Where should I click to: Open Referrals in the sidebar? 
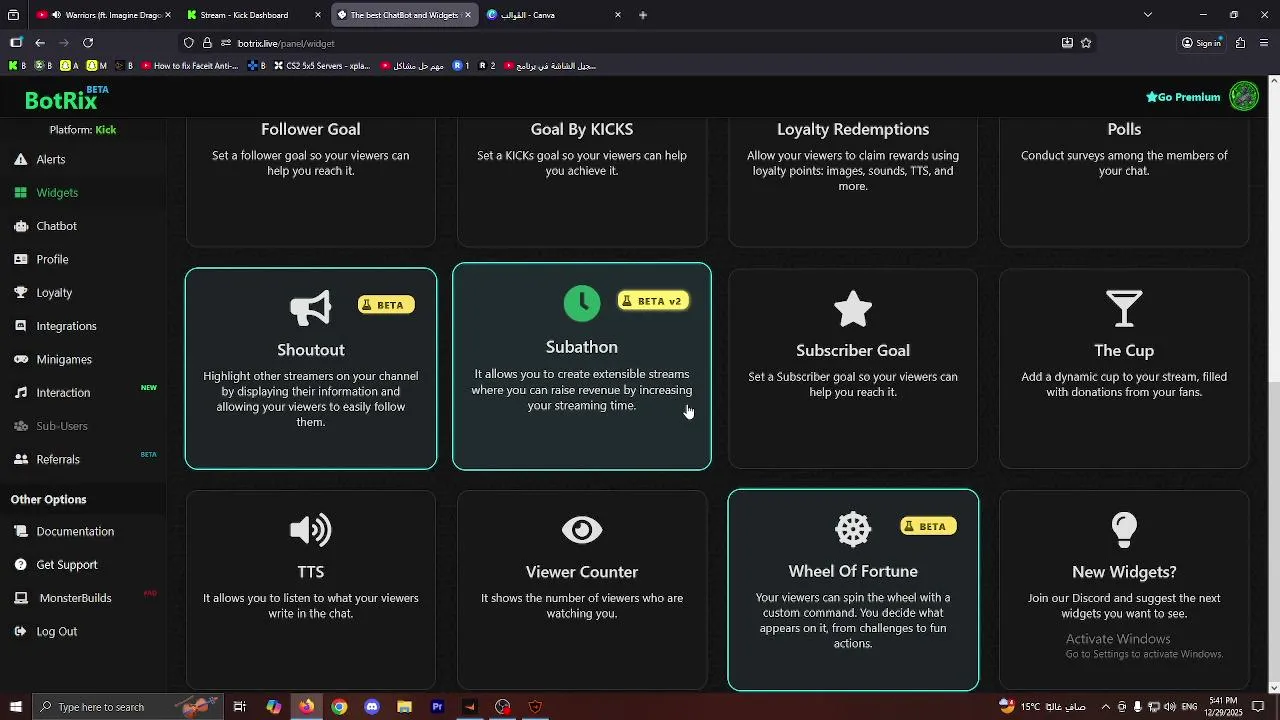pos(58,459)
